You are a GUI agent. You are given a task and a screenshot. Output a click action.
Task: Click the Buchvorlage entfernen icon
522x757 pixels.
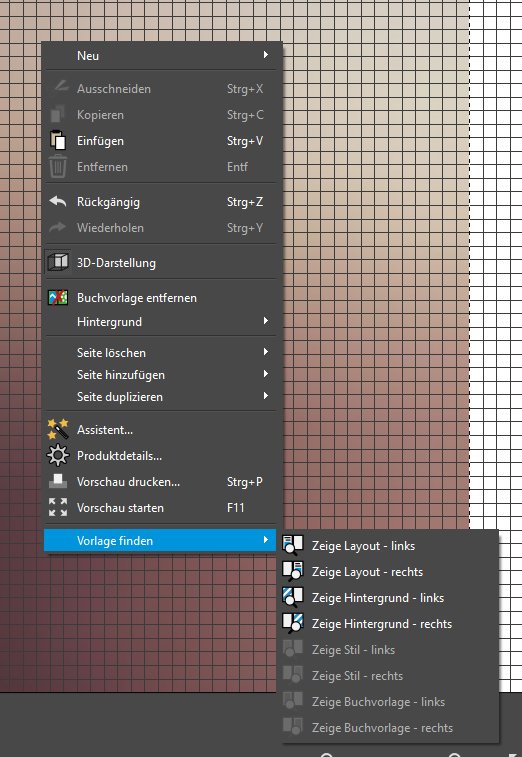click(x=58, y=297)
